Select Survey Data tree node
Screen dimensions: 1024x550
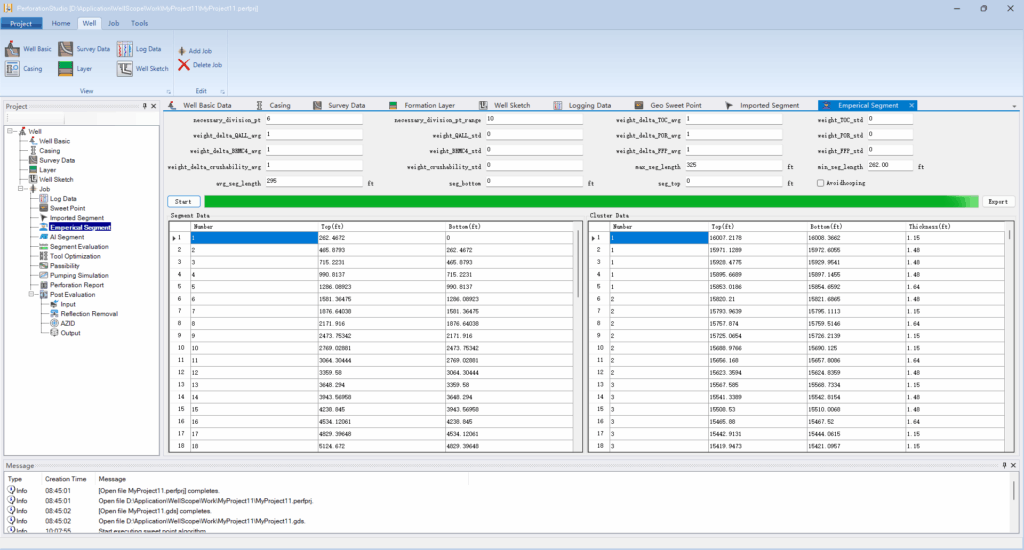point(57,160)
